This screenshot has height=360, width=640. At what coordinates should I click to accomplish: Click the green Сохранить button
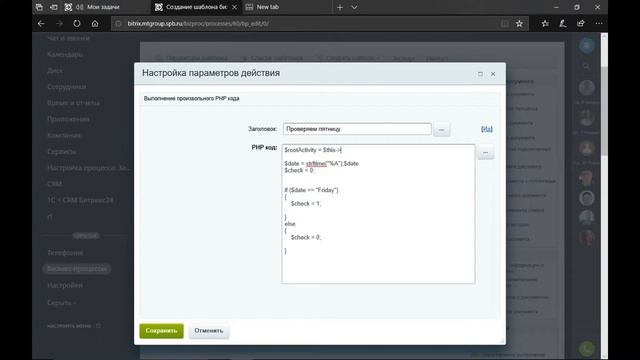161,331
